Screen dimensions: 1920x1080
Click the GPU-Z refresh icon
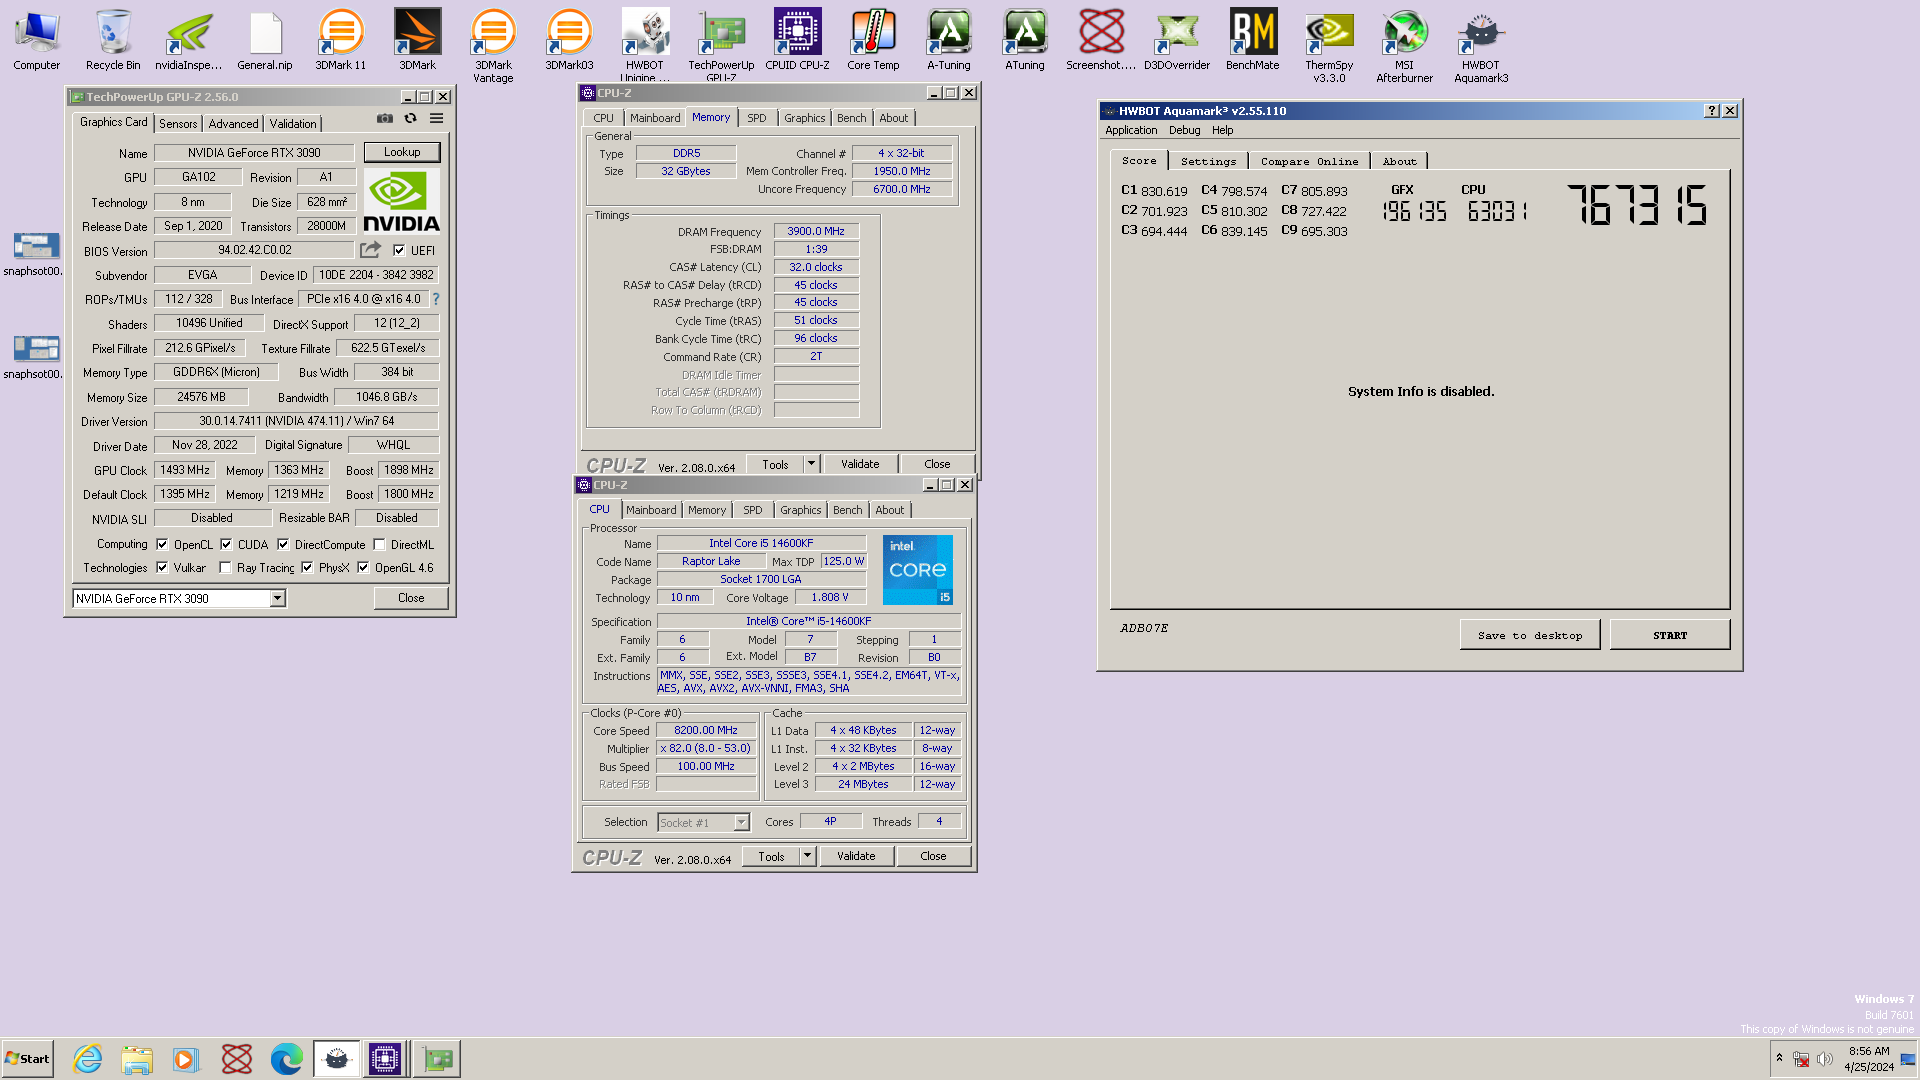point(410,118)
